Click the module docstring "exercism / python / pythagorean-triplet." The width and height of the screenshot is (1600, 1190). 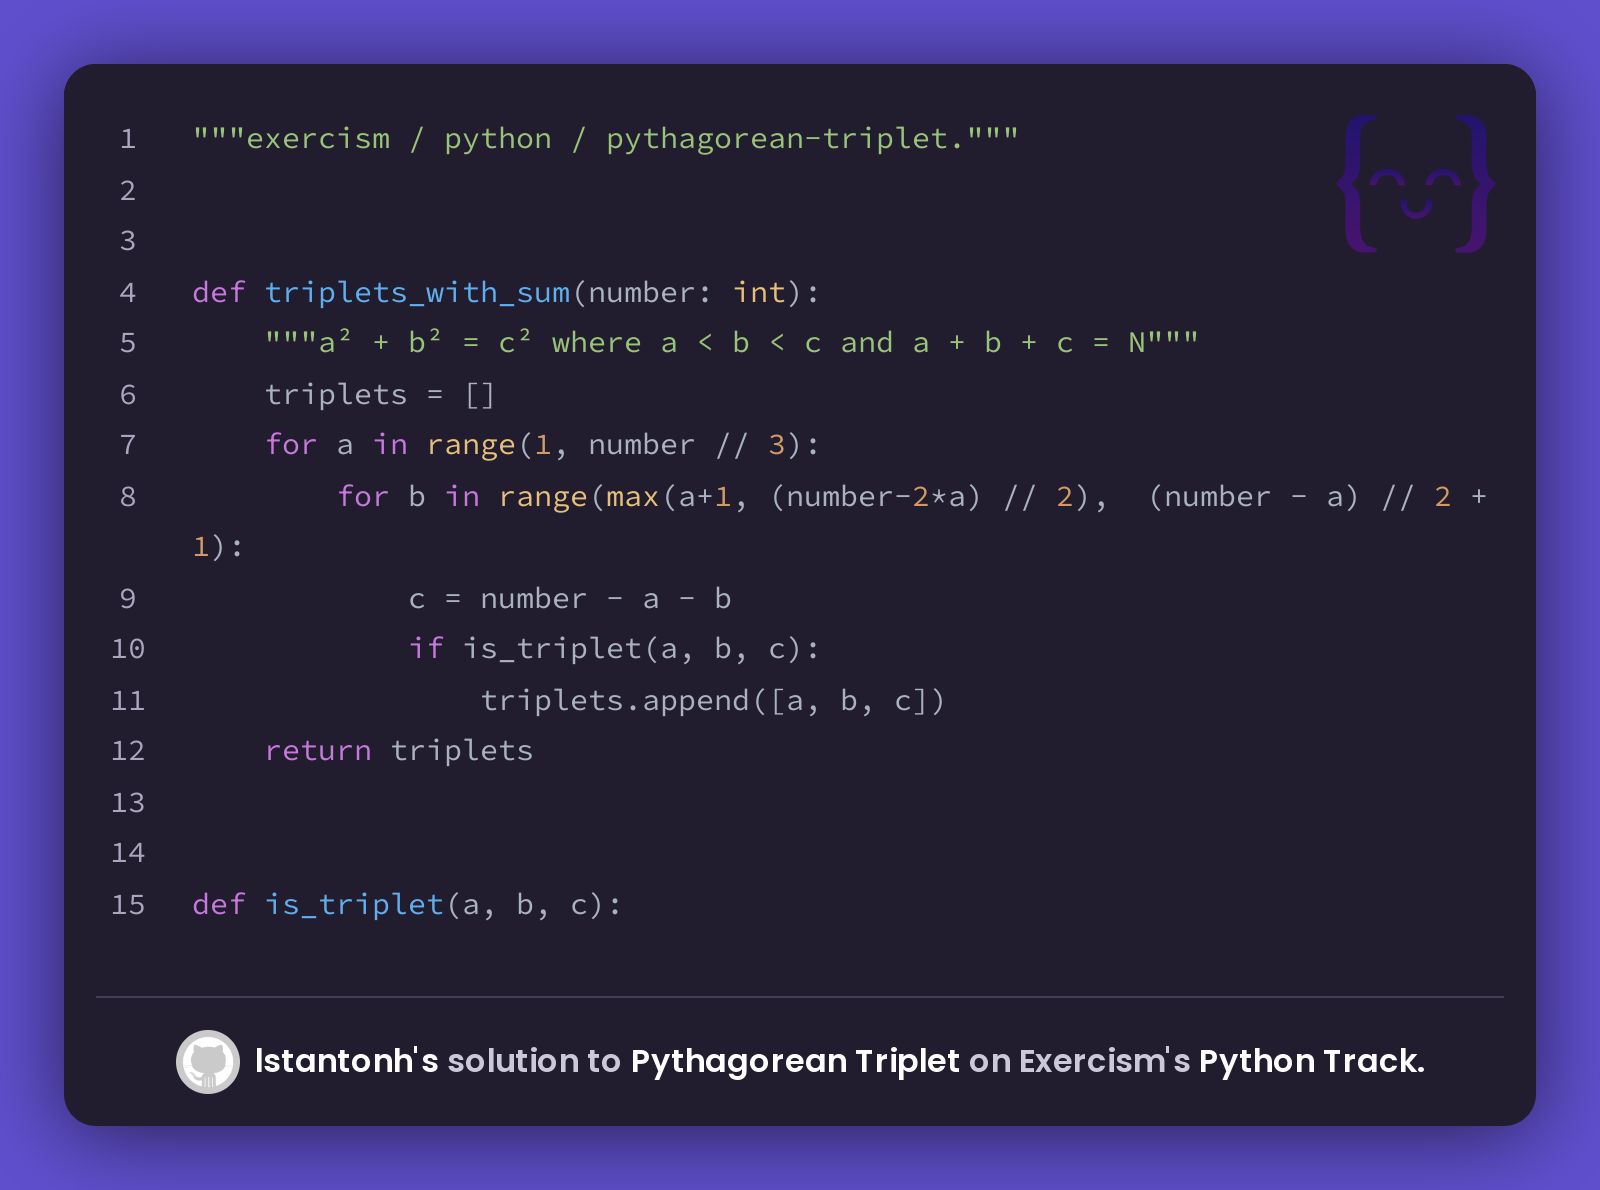point(606,138)
